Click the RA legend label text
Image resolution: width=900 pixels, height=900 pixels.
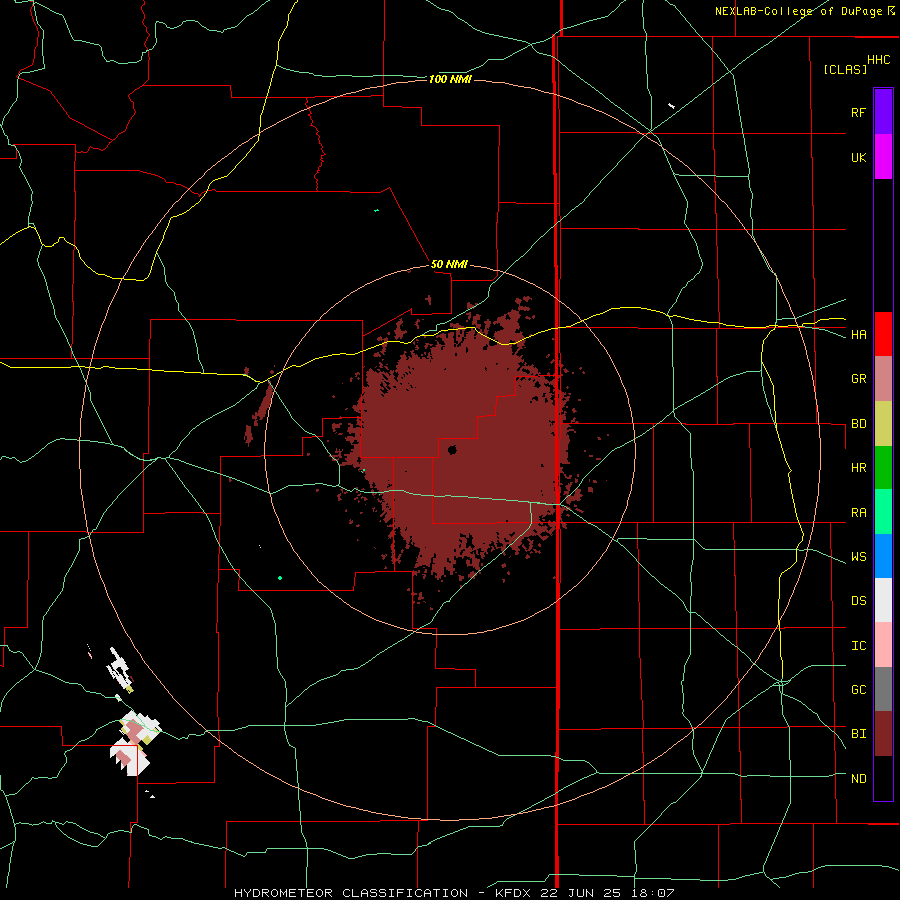pyautogui.click(x=858, y=513)
